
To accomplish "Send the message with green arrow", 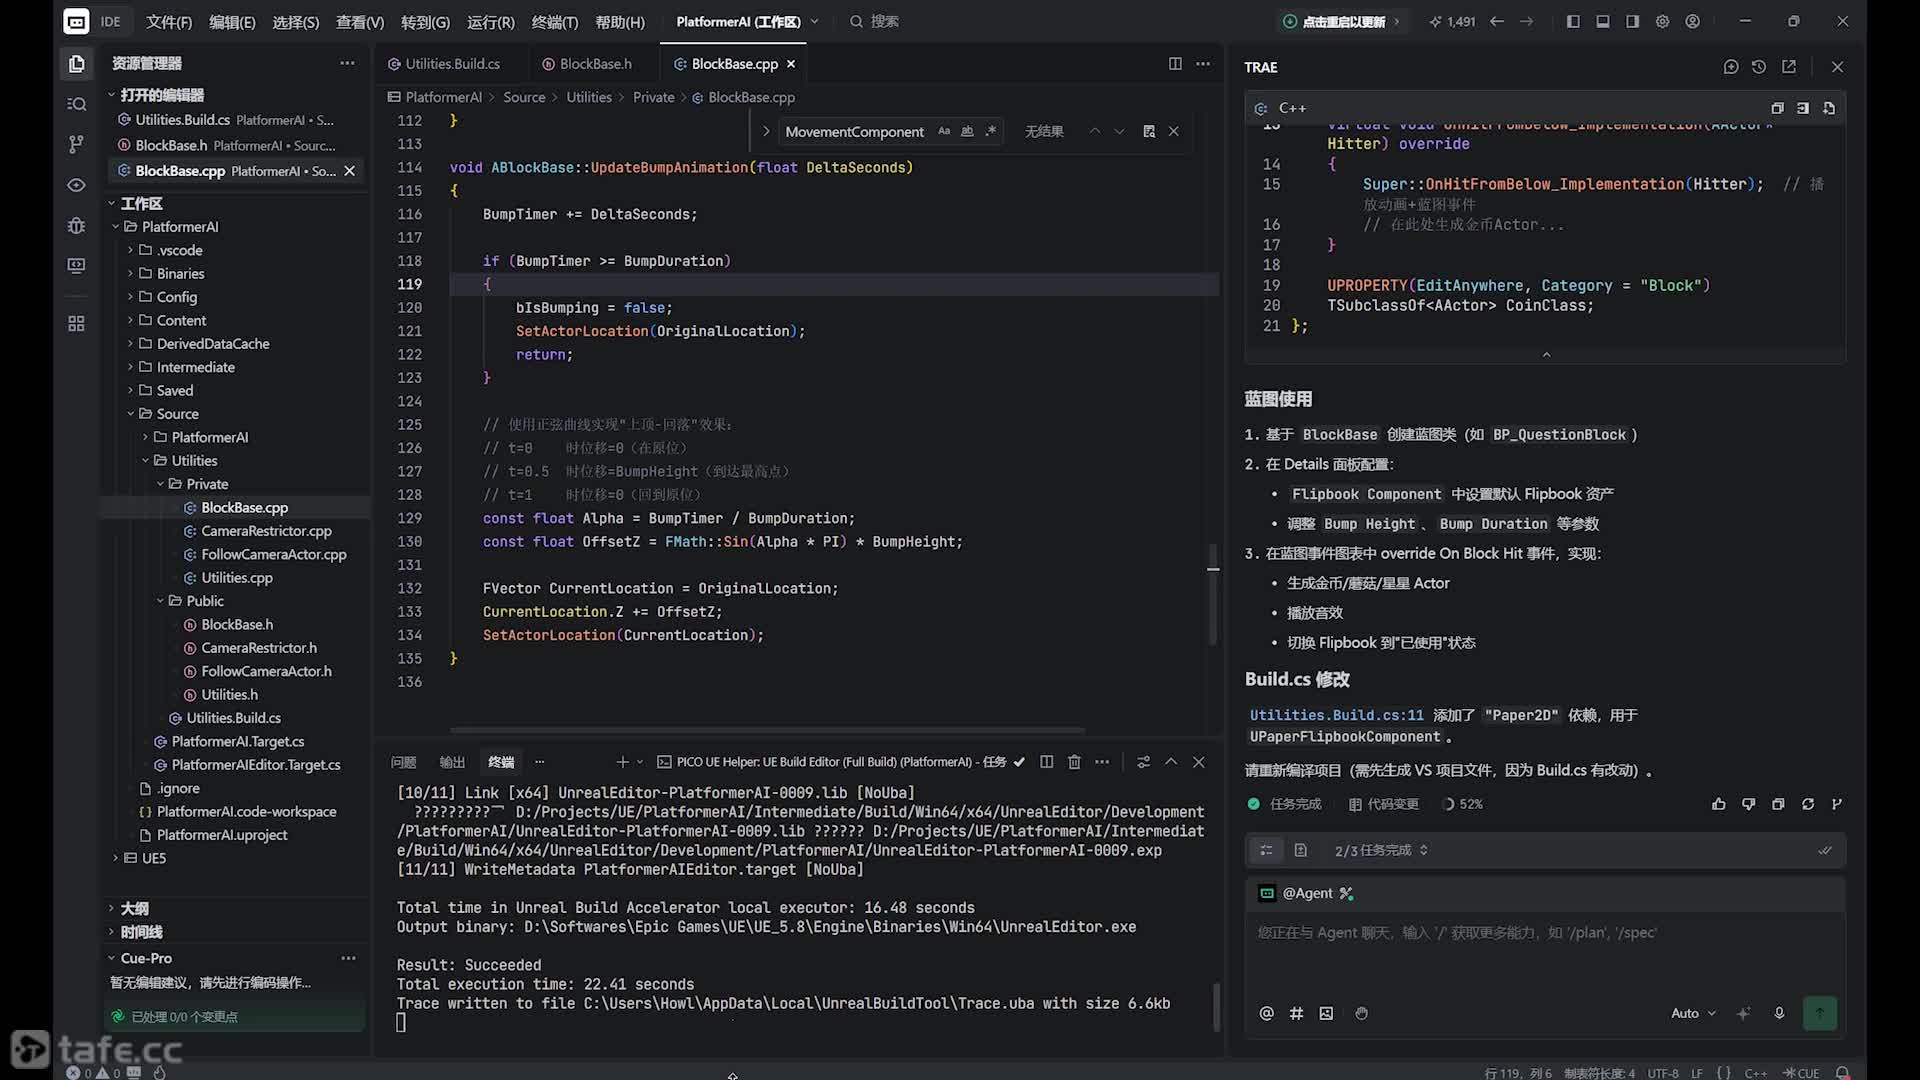I will pos(1820,1013).
